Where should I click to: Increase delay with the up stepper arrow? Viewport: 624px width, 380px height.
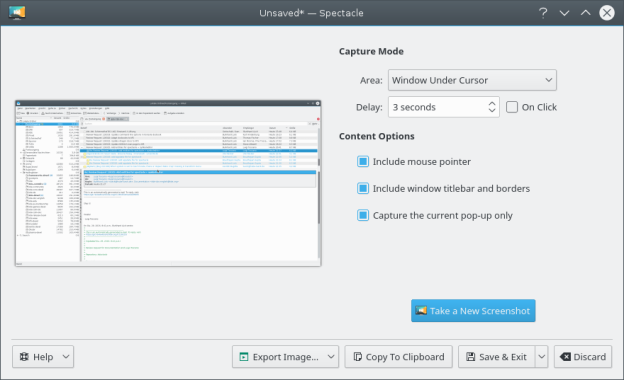(x=492, y=103)
